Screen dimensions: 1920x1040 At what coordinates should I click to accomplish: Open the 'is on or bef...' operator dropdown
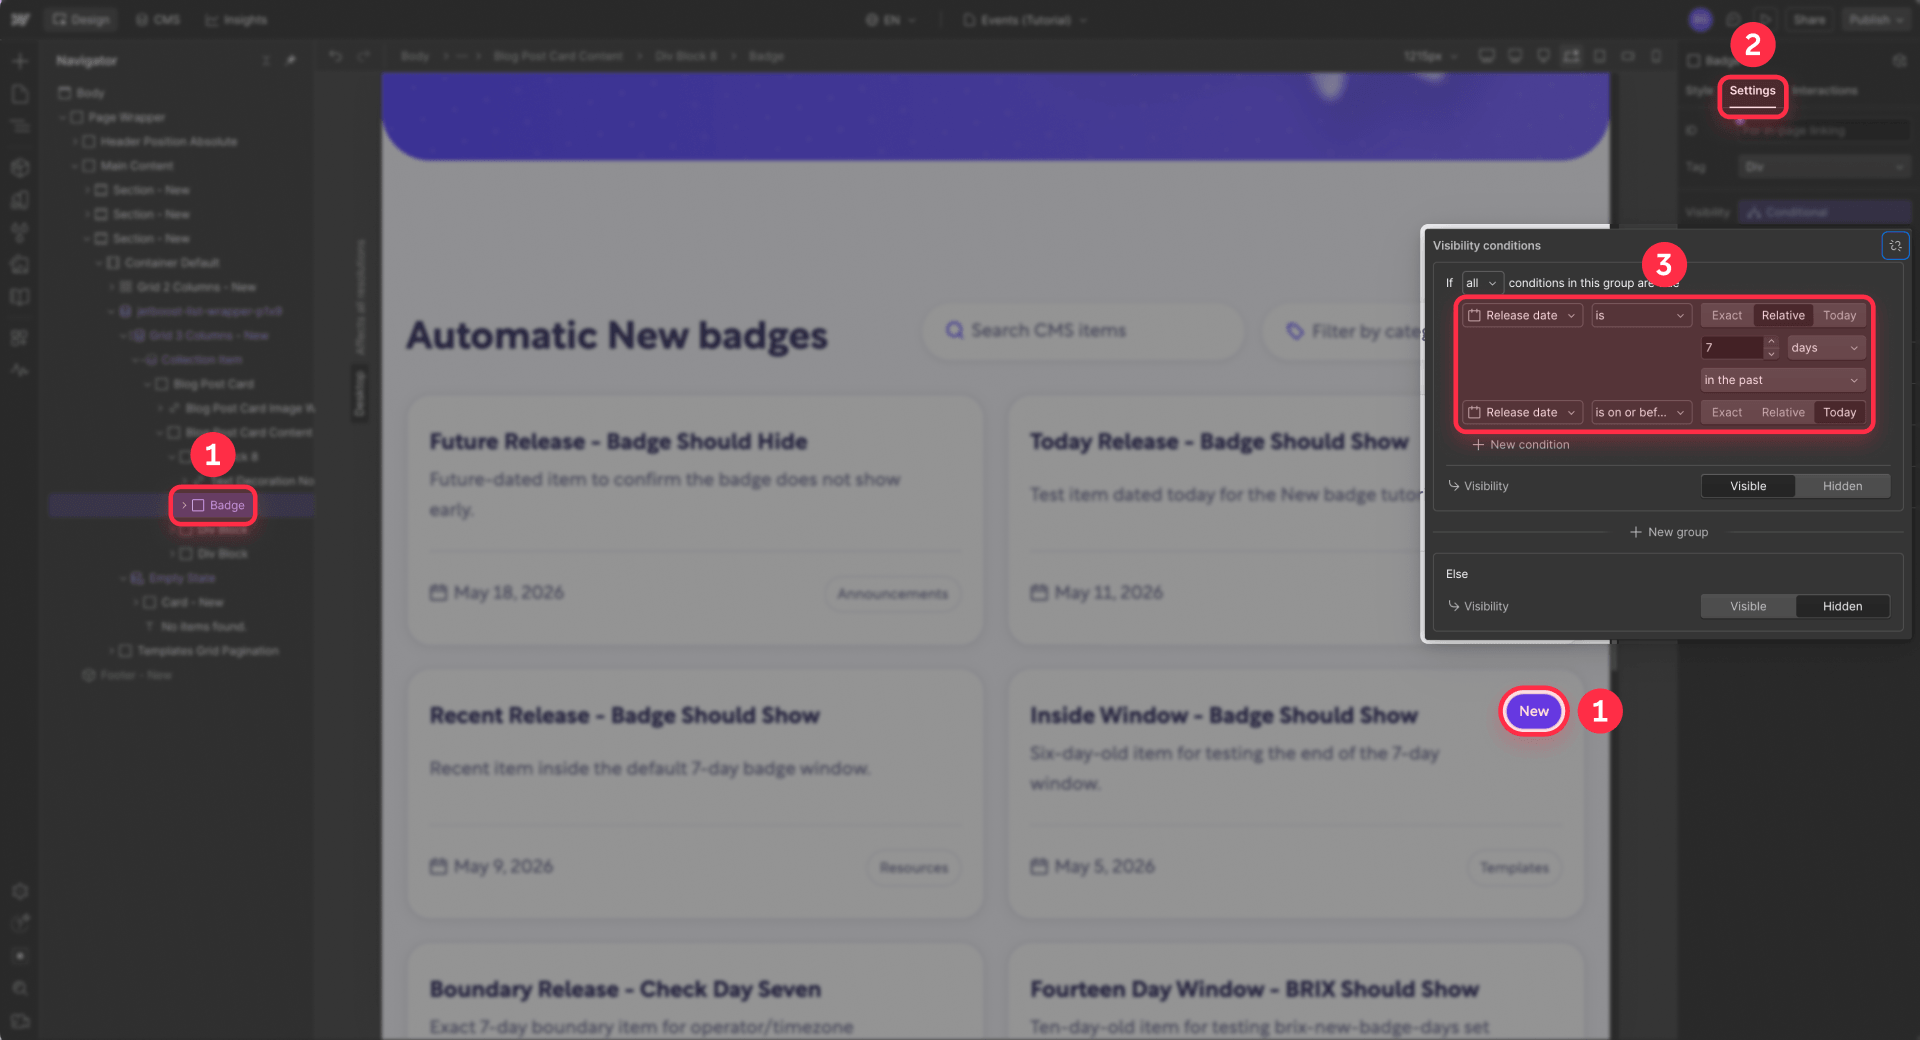1640,412
